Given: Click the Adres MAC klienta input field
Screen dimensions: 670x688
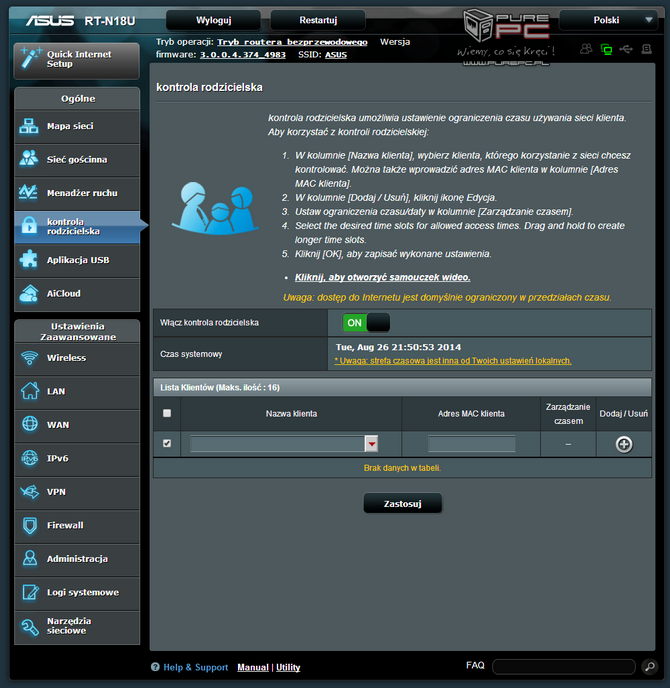Looking at the screenshot, I should 471,444.
